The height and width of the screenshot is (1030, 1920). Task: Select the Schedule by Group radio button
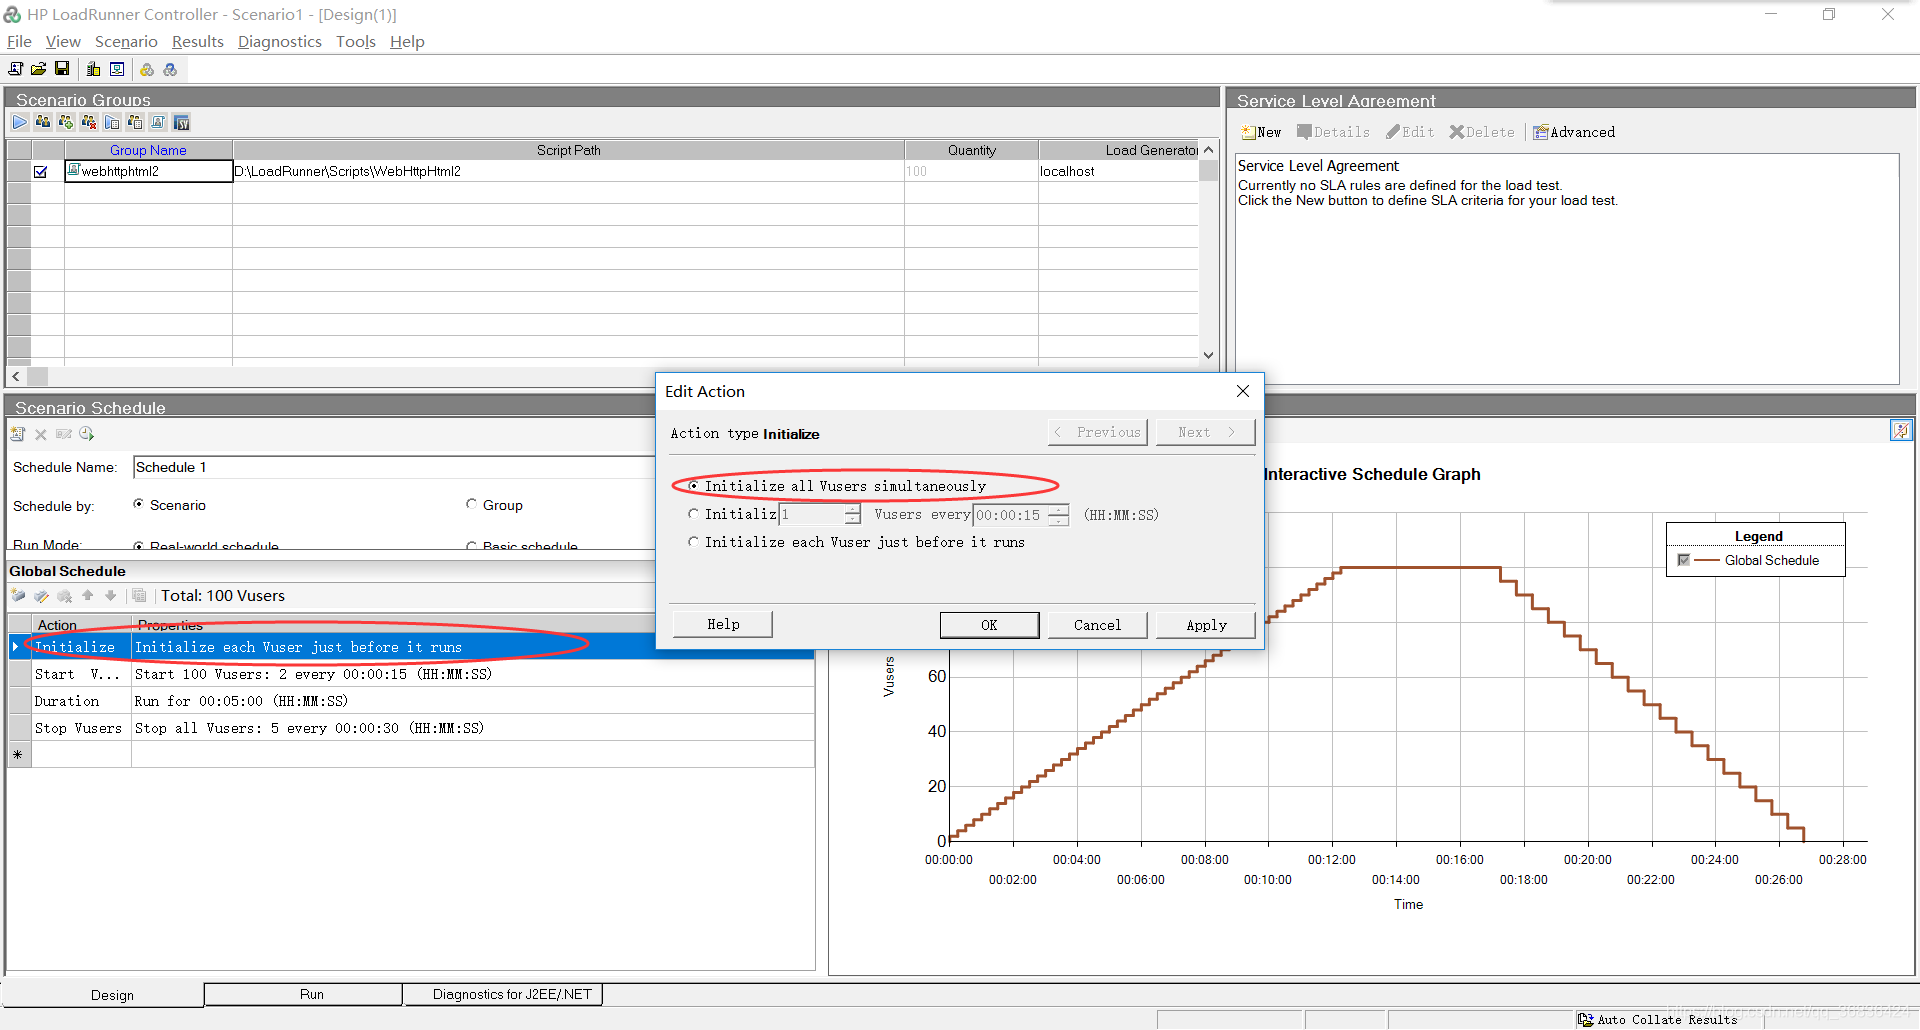471,504
